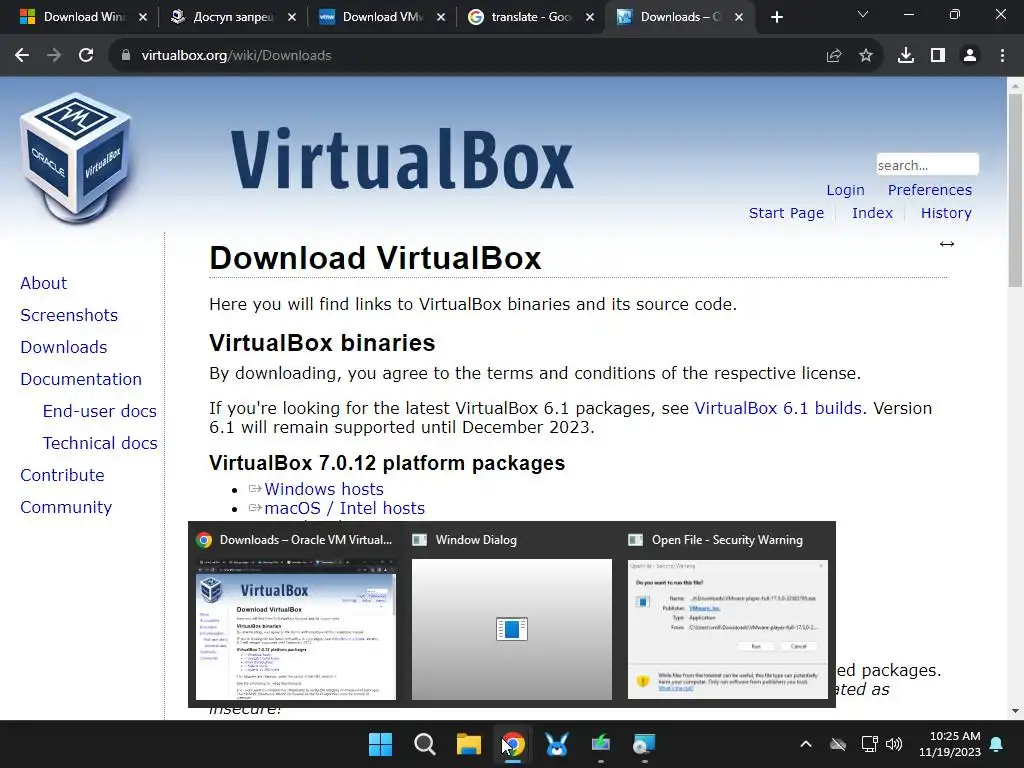The image size is (1024, 768).
Task: Click the Chrome taskbar icon
Action: tap(513, 744)
